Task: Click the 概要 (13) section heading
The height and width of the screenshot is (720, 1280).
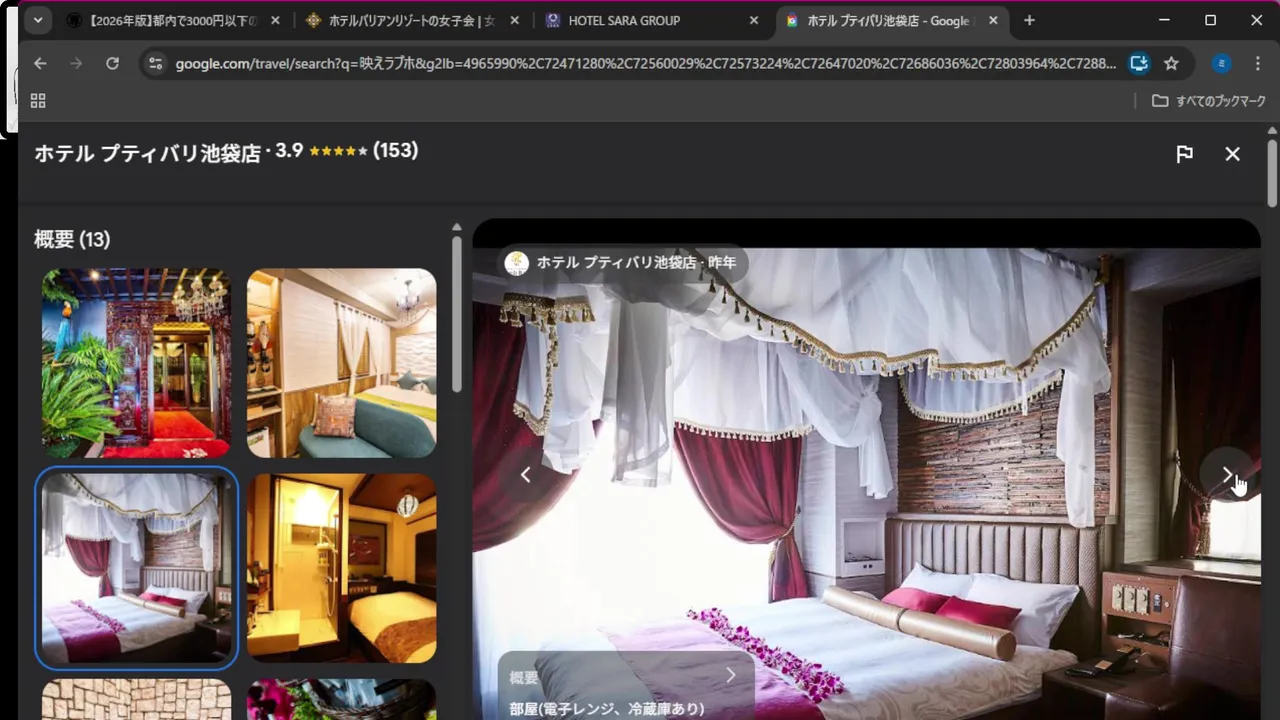Action: pyautogui.click(x=72, y=239)
